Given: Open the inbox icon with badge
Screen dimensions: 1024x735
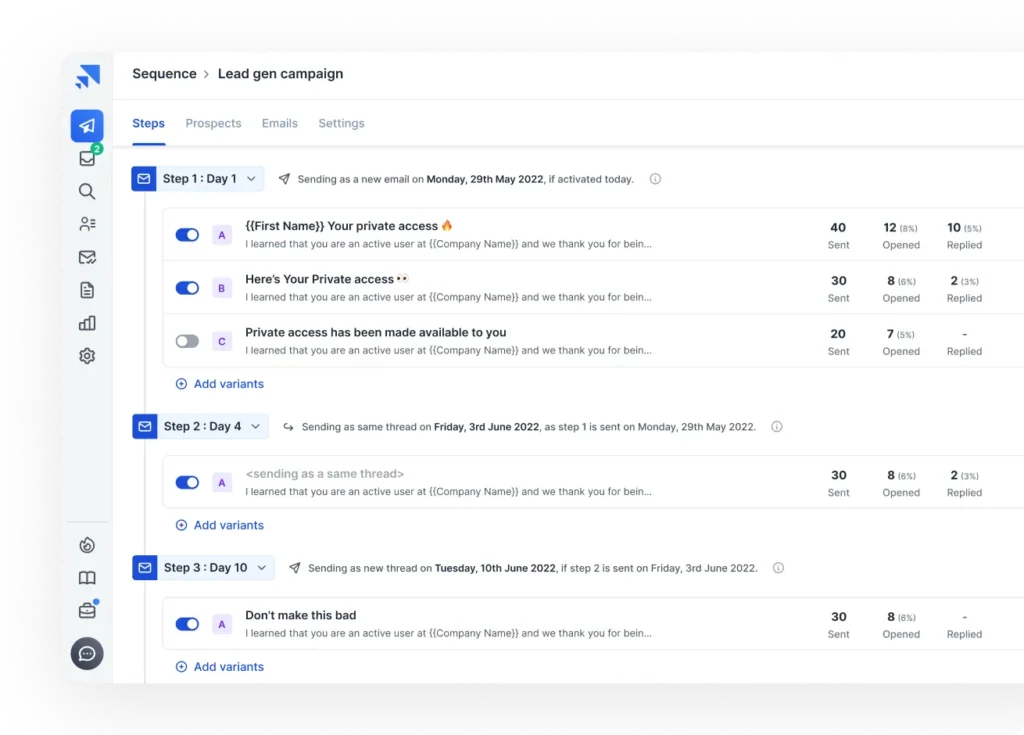Looking at the screenshot, I should (x=87, y=159).
